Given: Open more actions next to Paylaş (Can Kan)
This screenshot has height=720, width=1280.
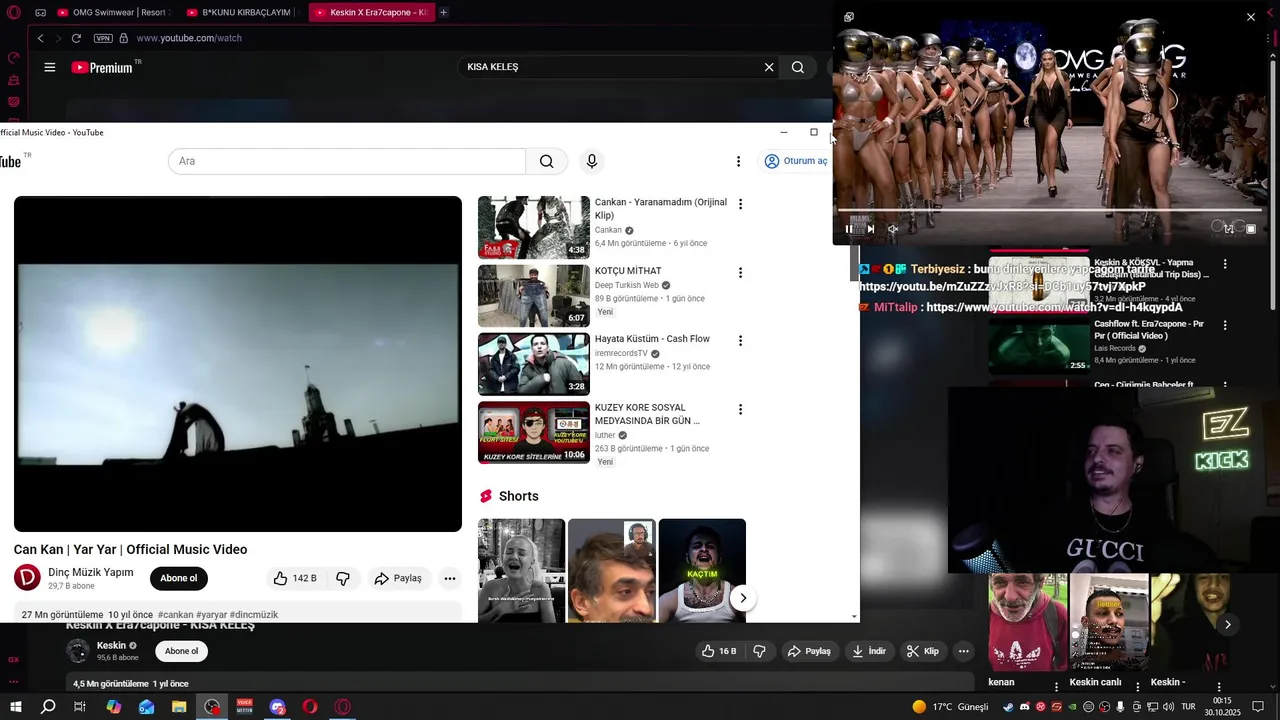Looking at the screenshot, I should [450, 578].
